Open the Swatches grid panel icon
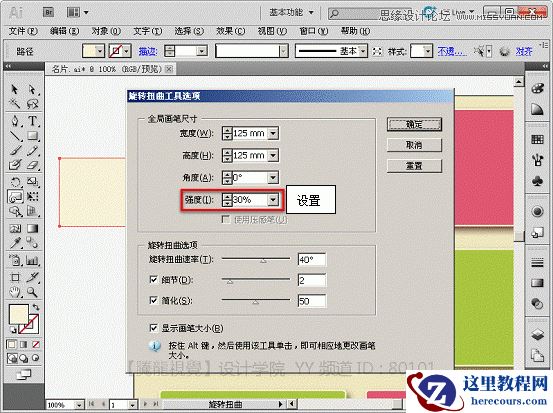The width and height of the screenshot is (553, 413). (537, 139)
